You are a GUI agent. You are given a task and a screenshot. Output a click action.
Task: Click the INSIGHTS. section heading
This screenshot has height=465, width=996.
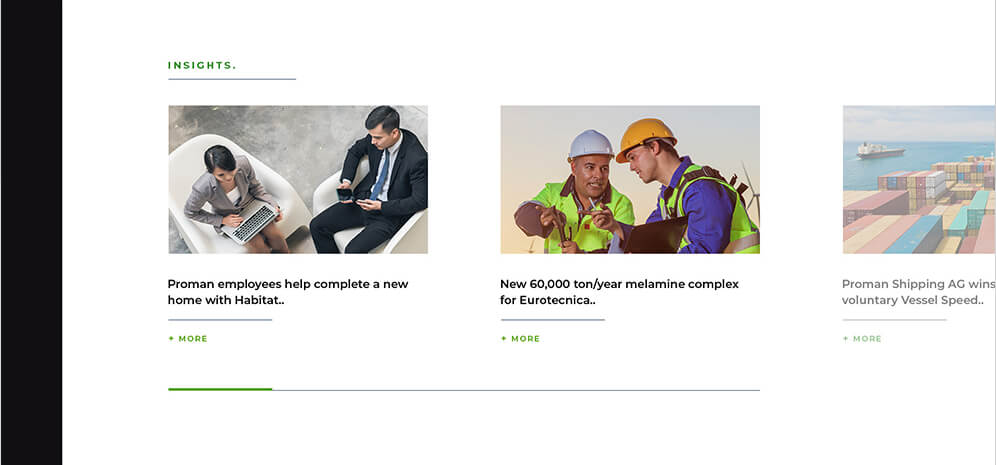tap(202, 65)
